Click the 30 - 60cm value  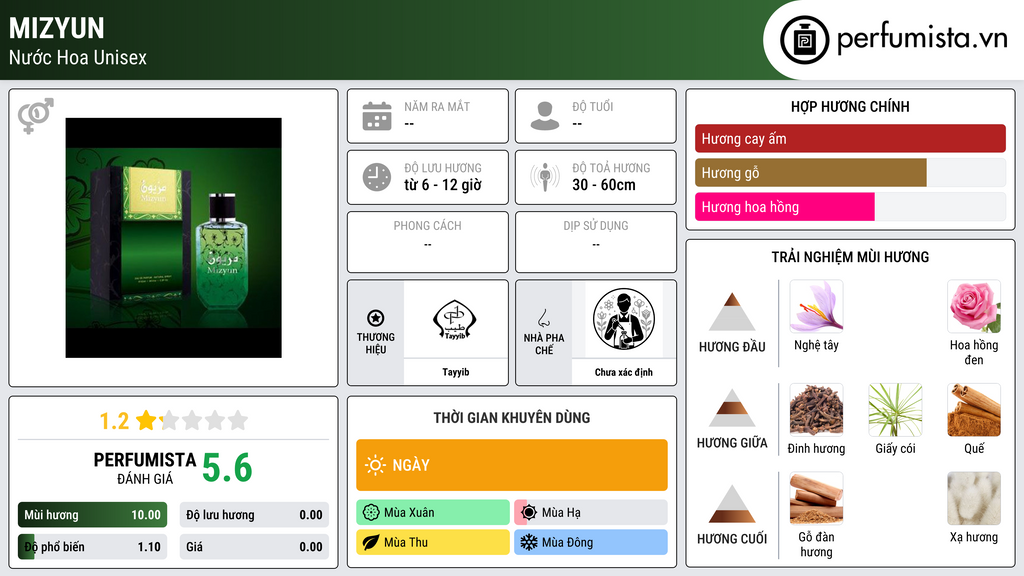pos(604,185)
